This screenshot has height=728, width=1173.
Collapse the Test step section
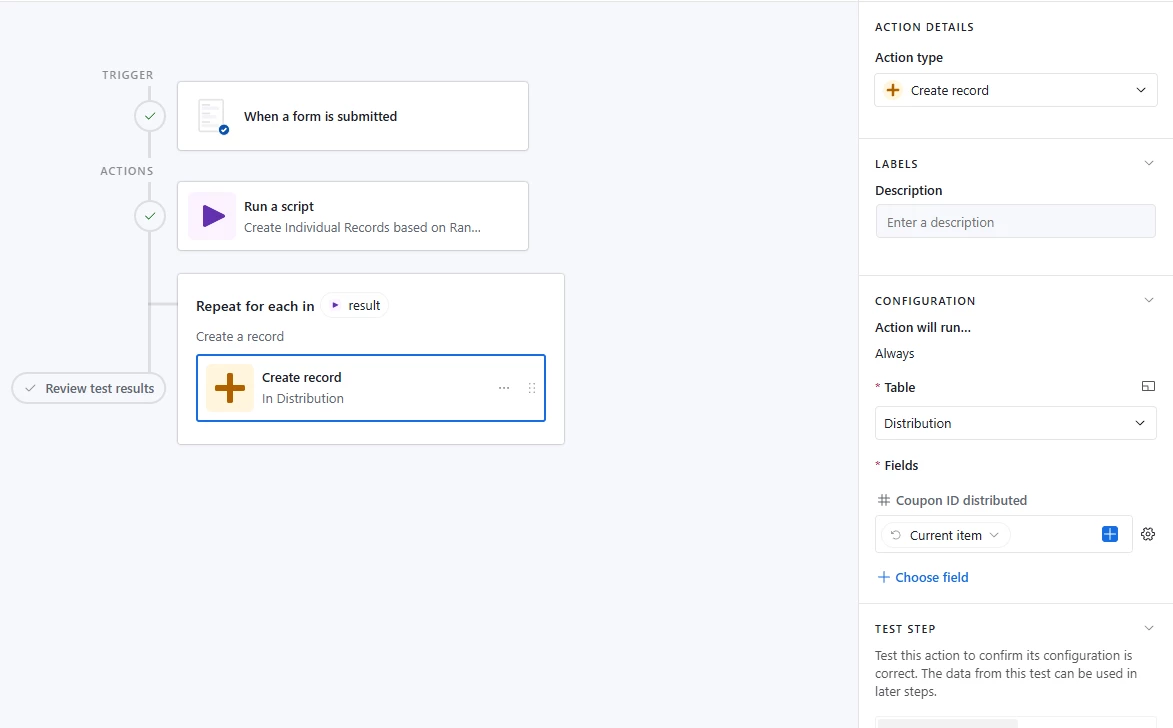pyautogui.click(x=1149, y=628)
